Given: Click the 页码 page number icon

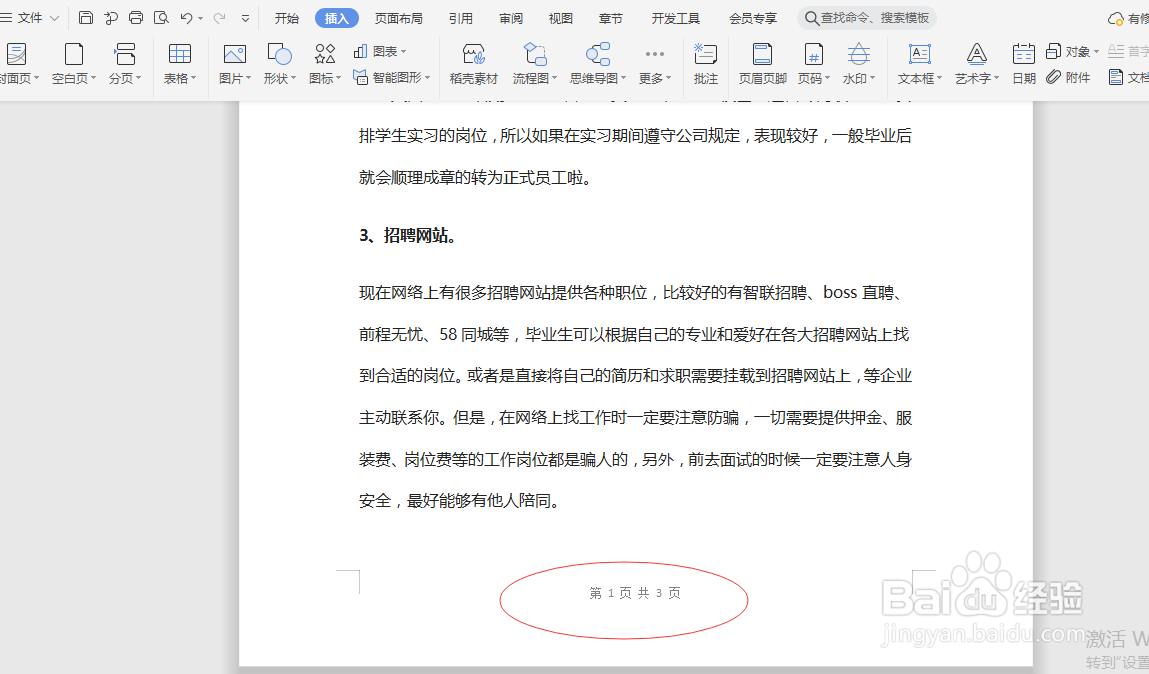Looking at the screenshot, I should [813, 54].
